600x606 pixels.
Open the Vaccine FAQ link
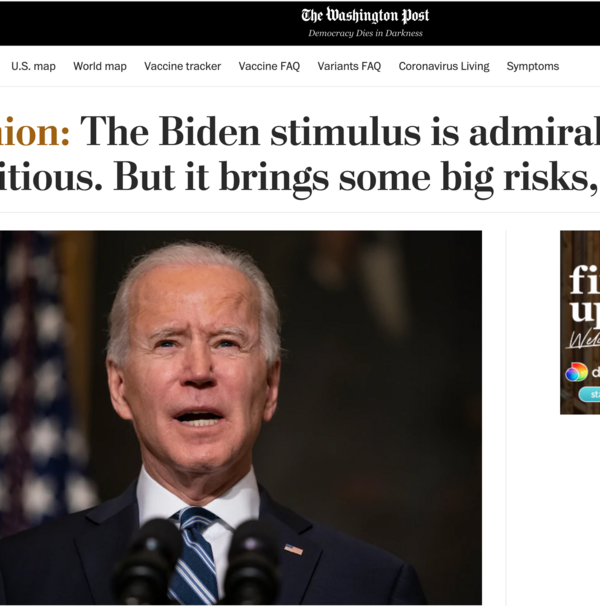pos(269,66)
